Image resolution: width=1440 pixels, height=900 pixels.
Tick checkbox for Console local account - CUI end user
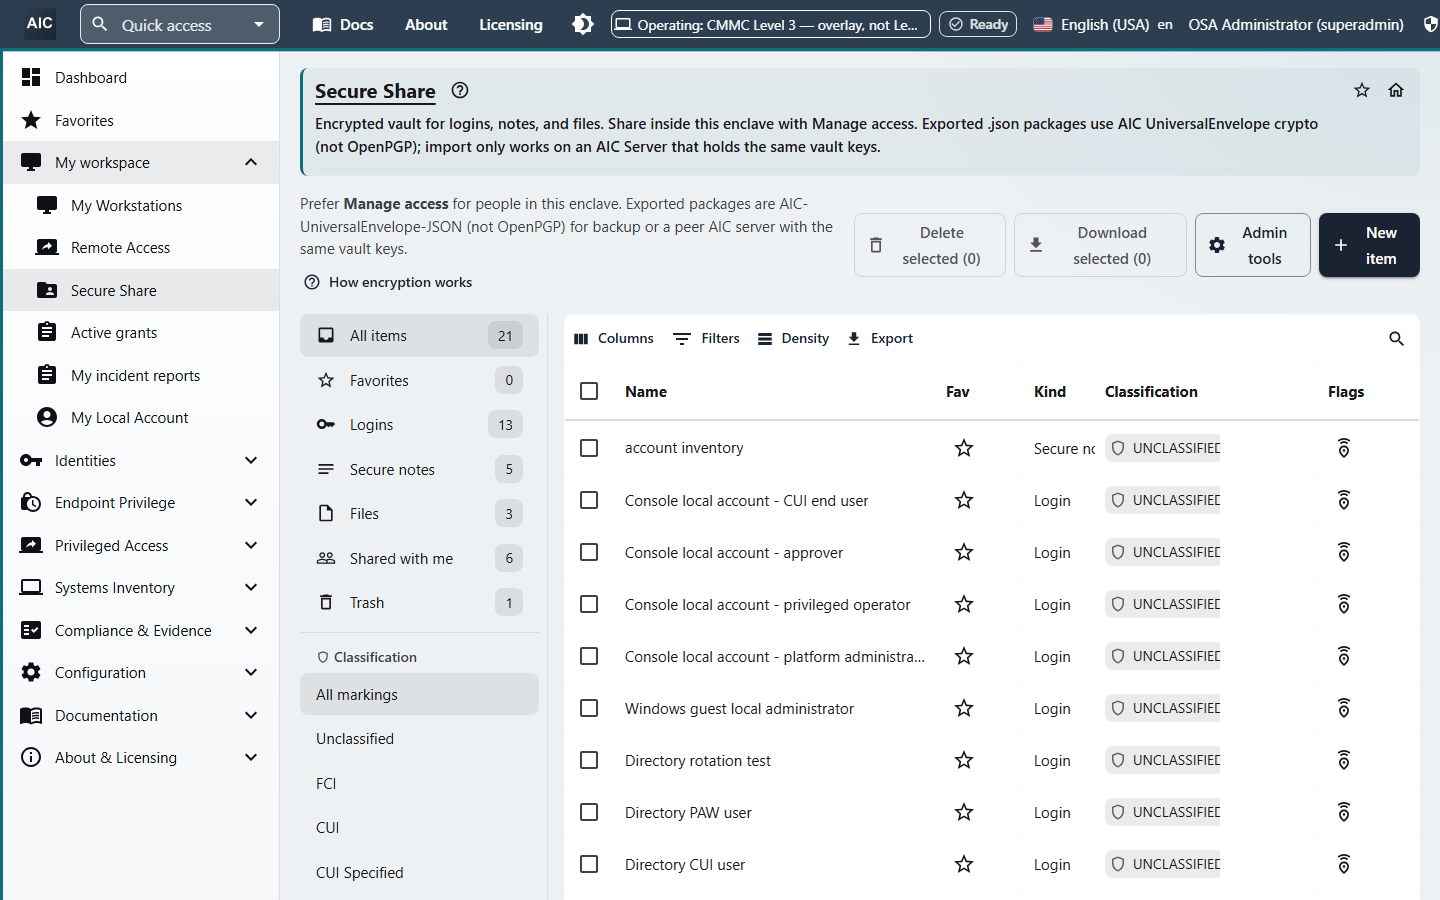click(x=589, y=500)
